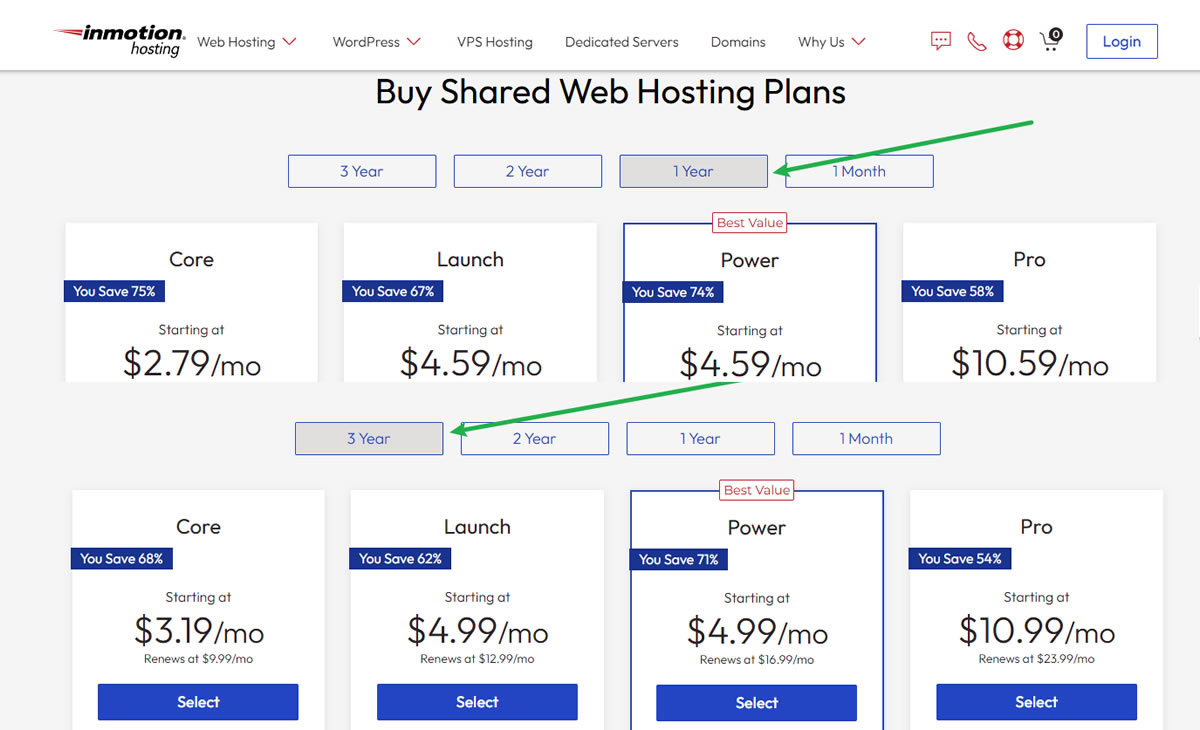
Task: Click 'Renews at $16.99/mo' text
Action: coord(757,660)
